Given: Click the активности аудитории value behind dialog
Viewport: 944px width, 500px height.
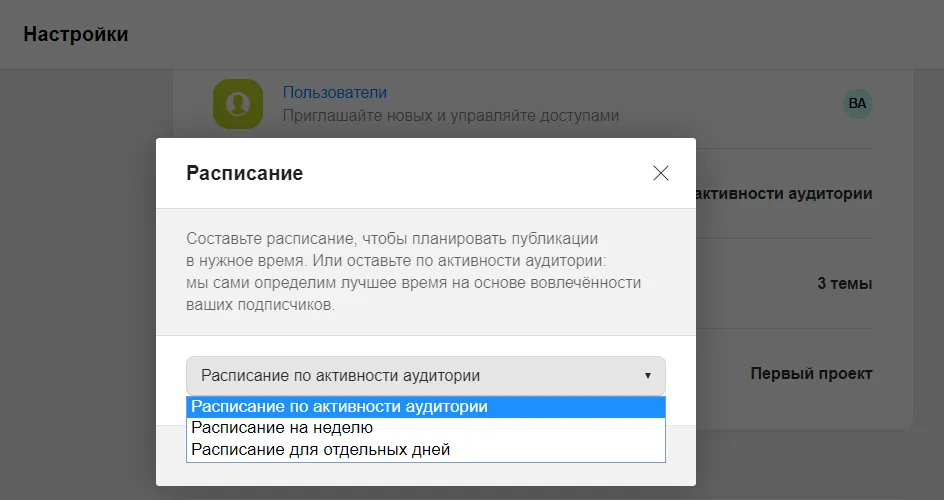Looking at the screenshot, I should 784,194.
